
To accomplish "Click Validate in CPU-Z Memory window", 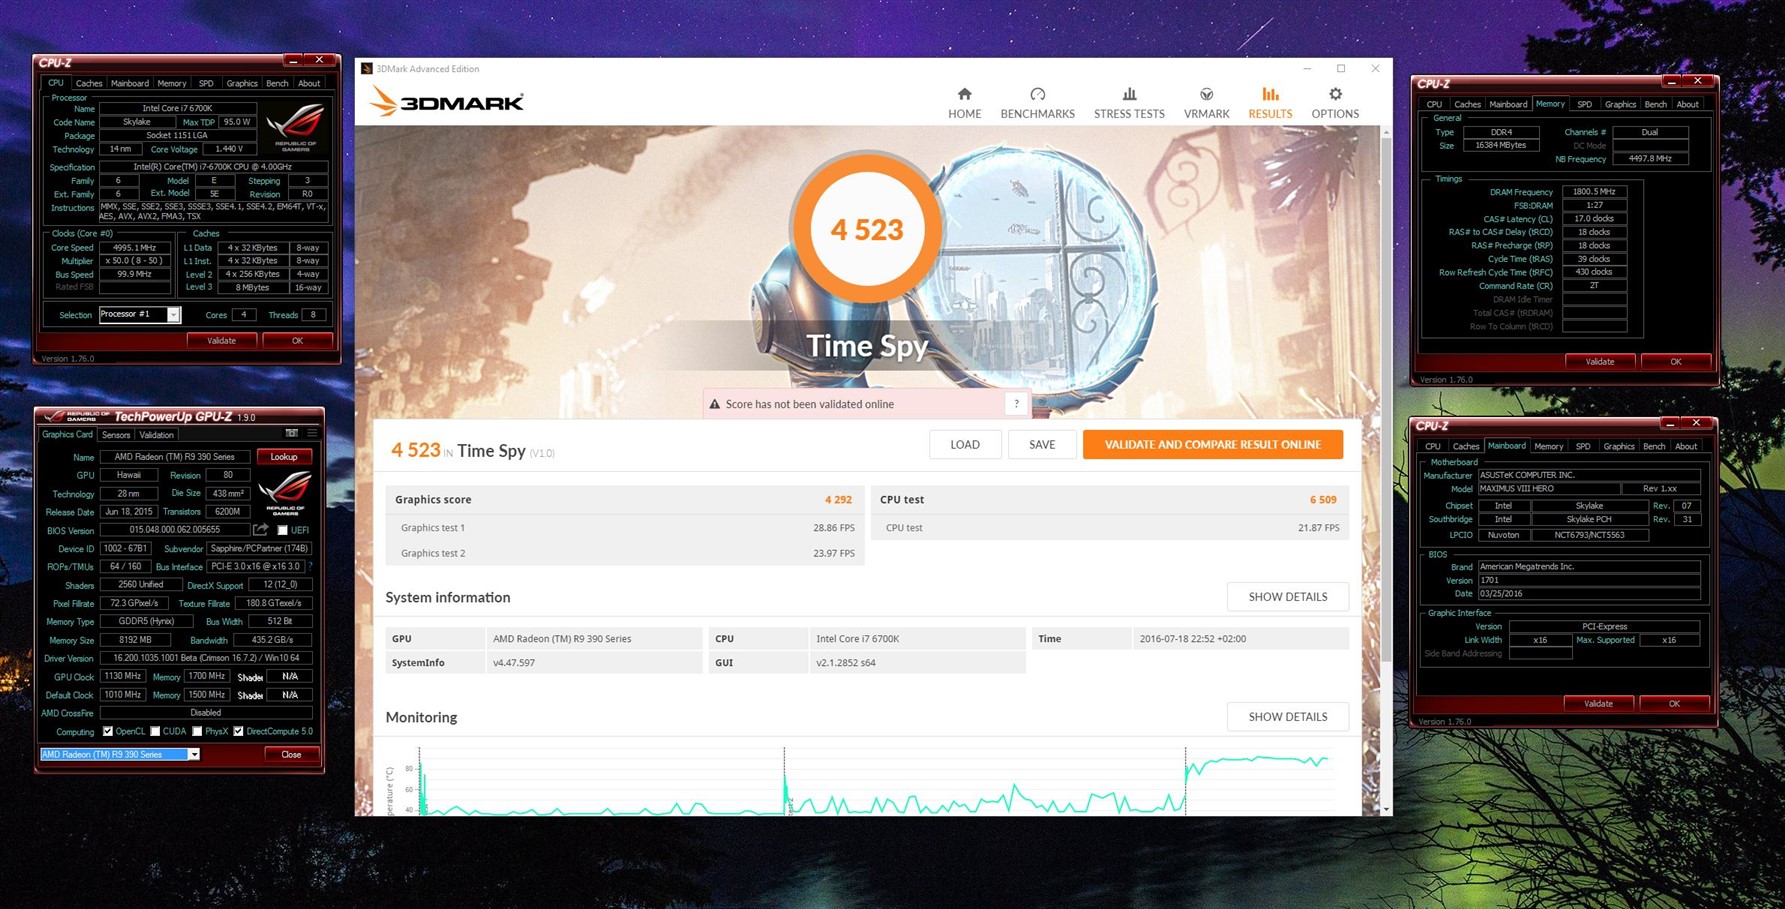I will click(1599, 362).
